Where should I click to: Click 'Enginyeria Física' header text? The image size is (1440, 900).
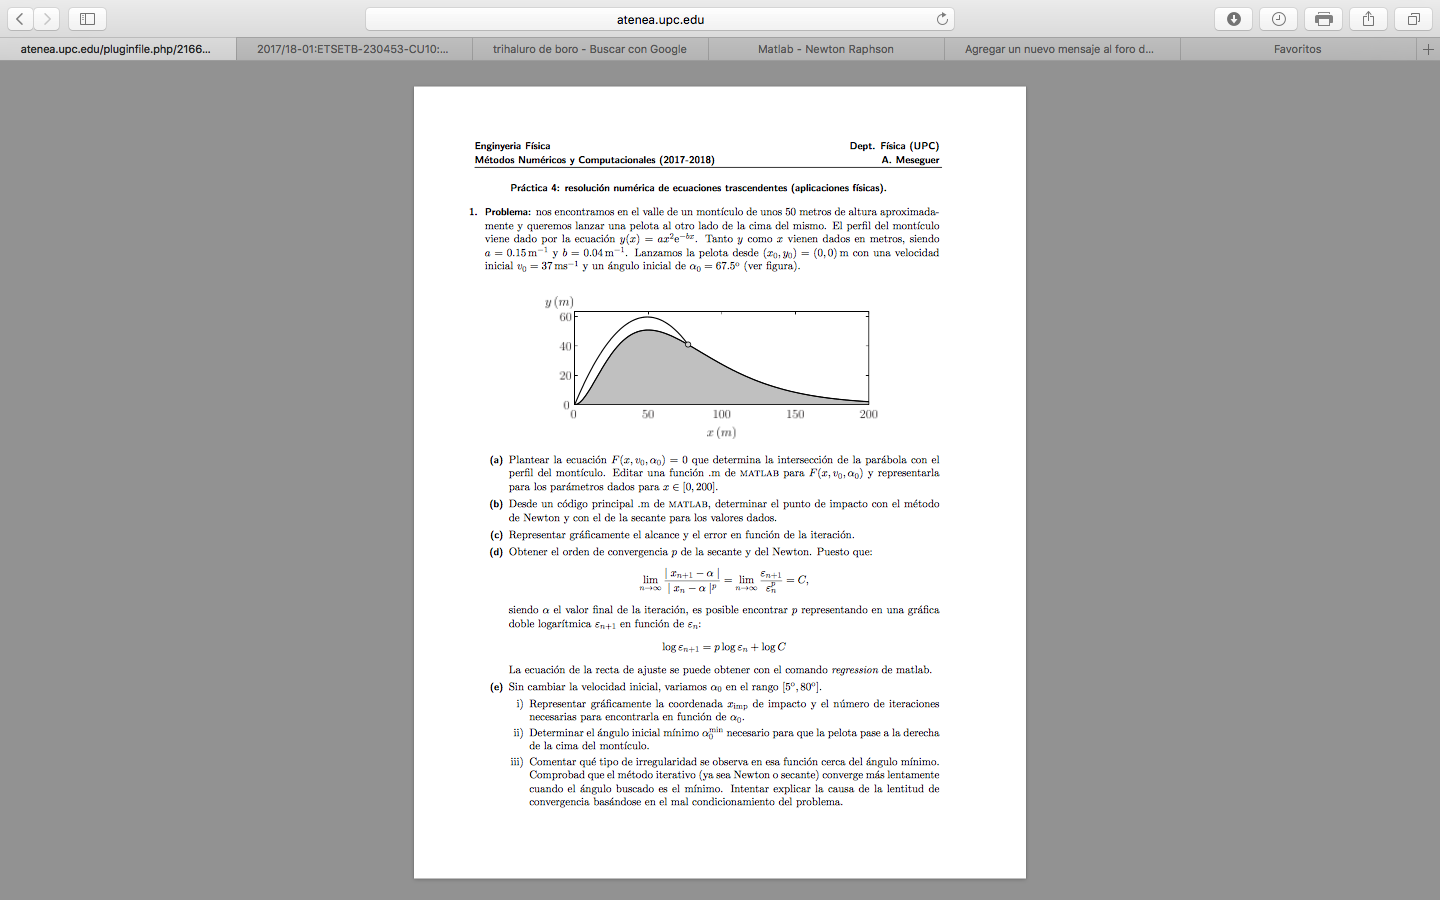[x=512, y=146]
